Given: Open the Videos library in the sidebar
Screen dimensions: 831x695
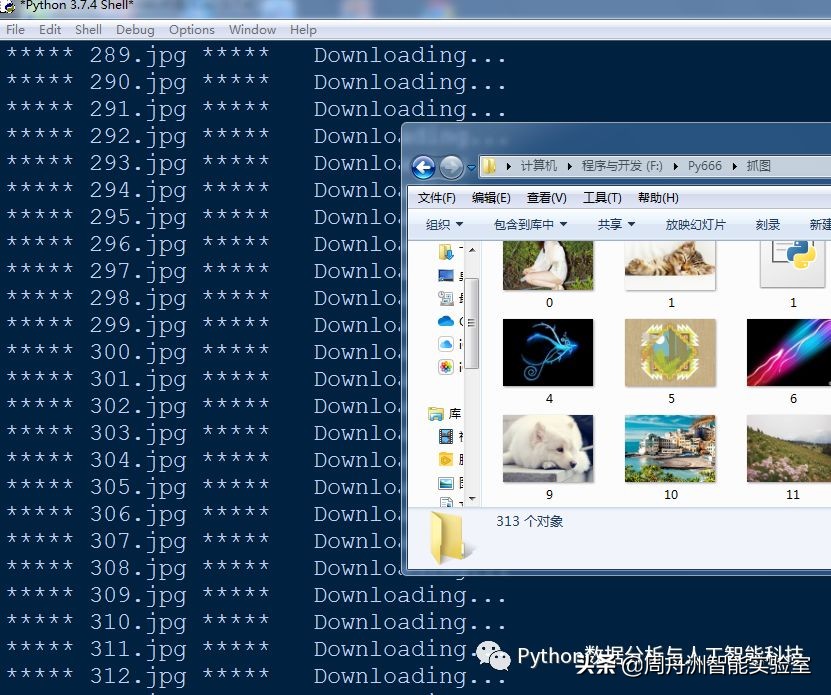Looking at the screenshot, I should click(444, 435).
